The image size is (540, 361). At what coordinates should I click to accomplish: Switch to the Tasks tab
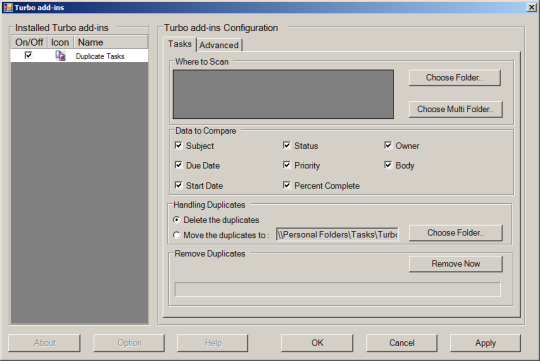pos(179,44)
